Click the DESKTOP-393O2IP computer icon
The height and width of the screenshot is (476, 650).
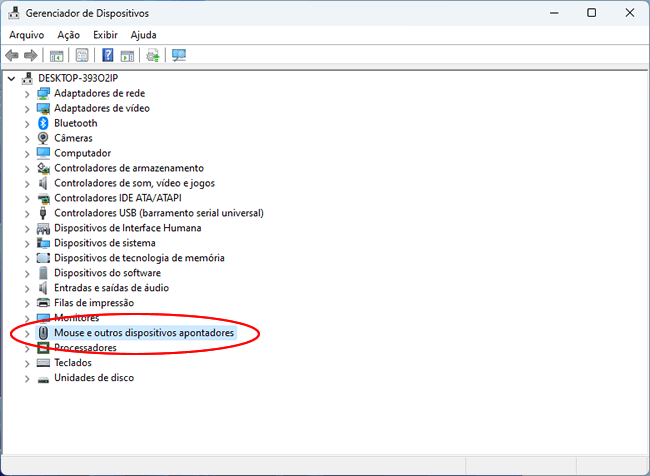point(27,78)
